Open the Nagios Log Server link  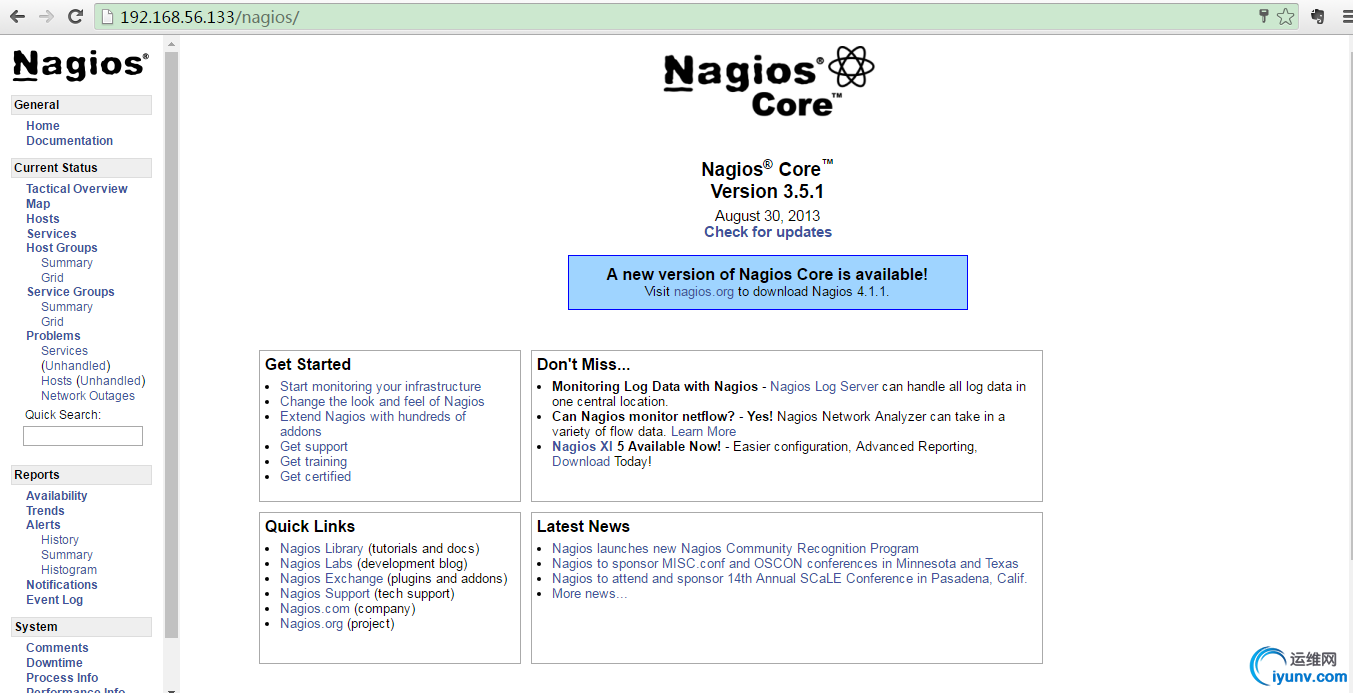[824, 387]
